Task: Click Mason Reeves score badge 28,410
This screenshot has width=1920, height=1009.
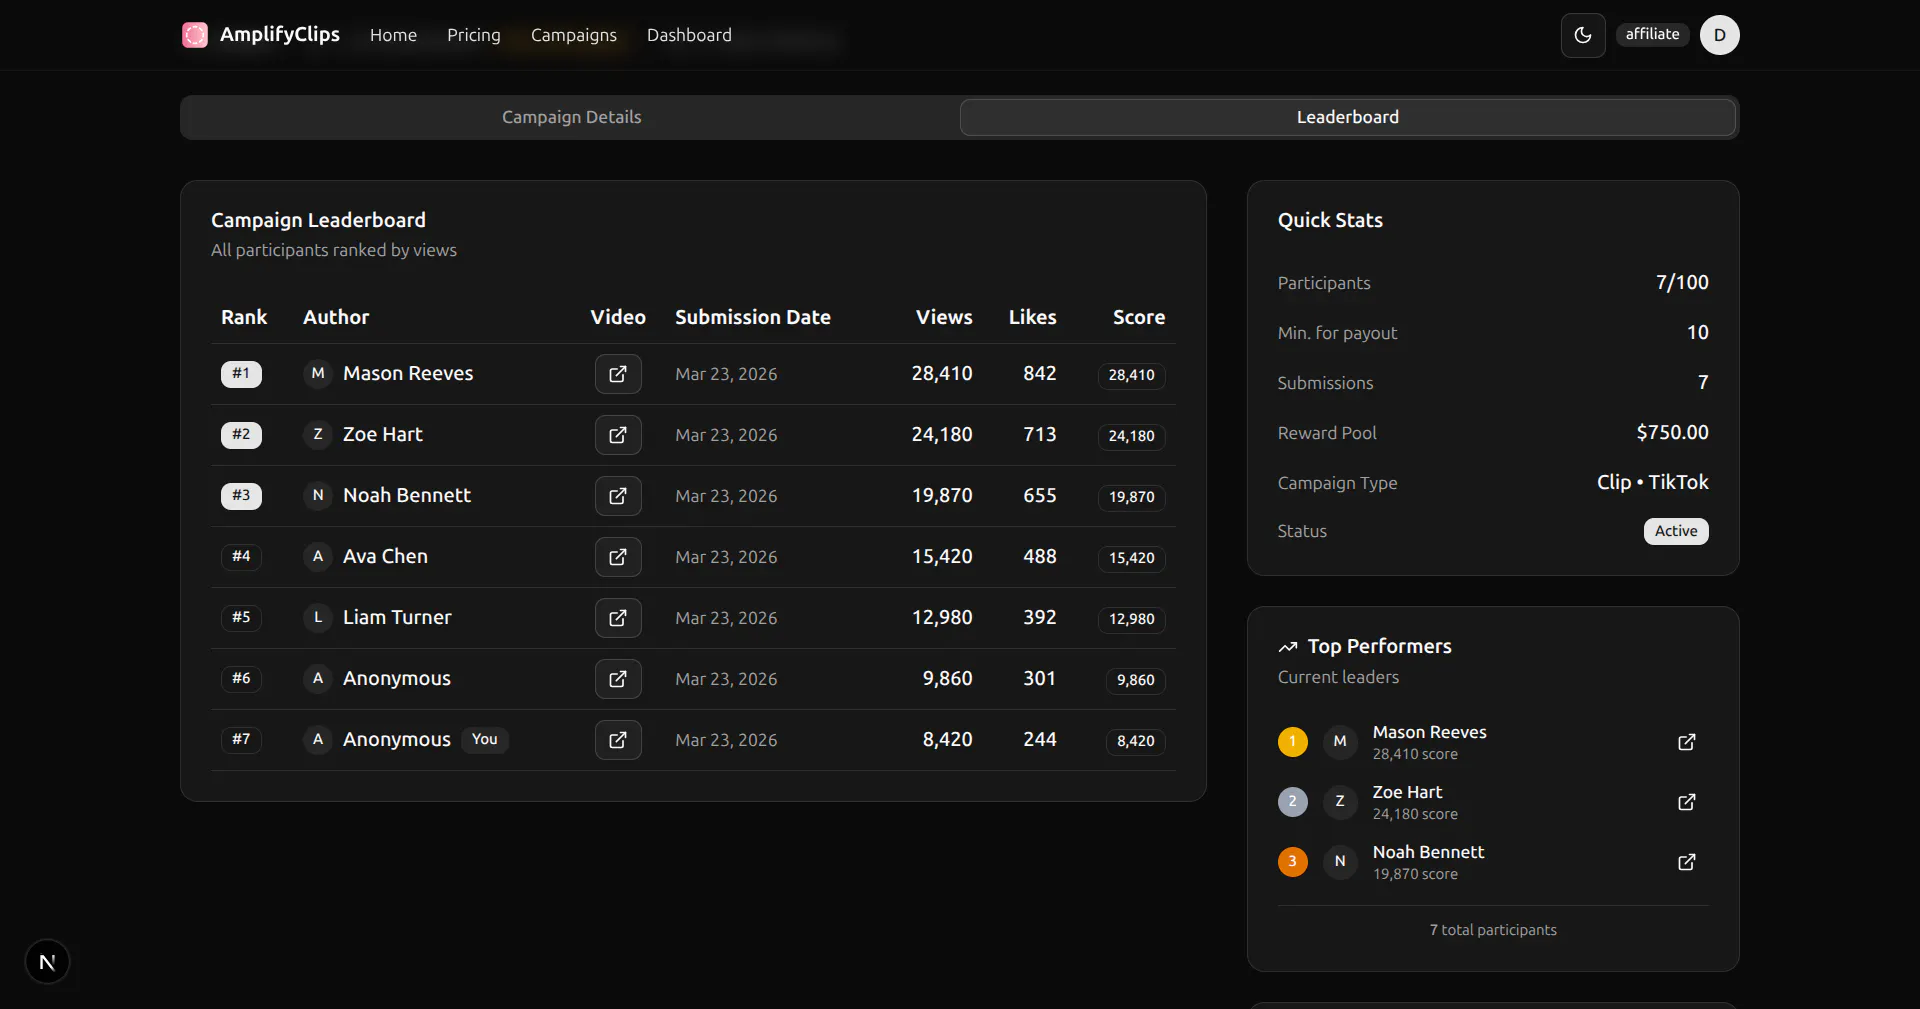Action: click(1131, 375)
